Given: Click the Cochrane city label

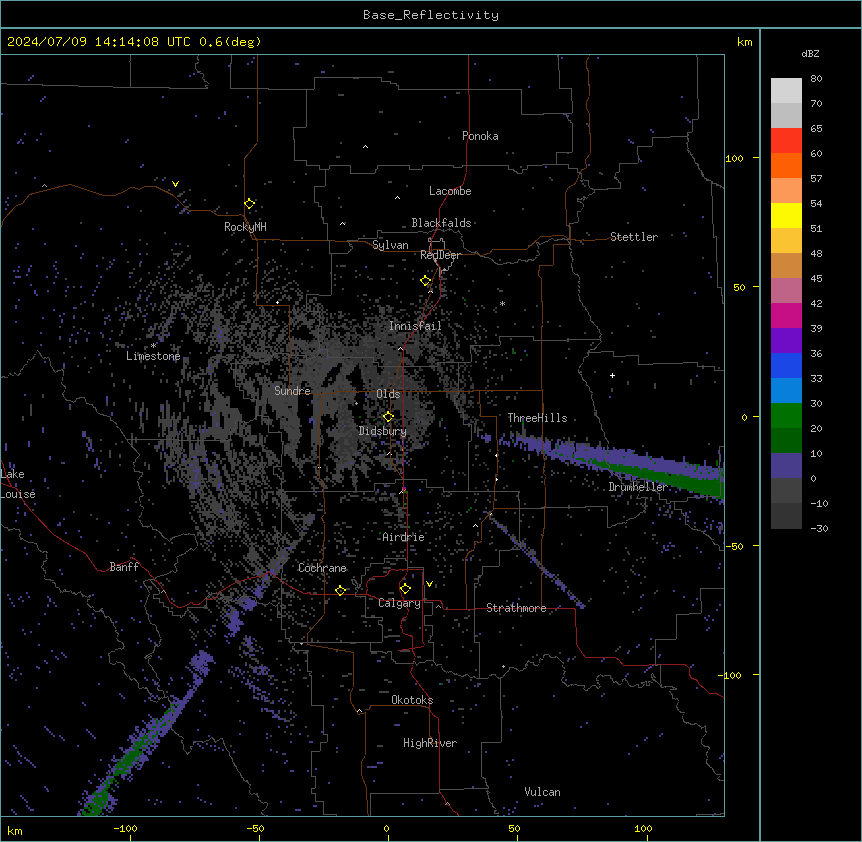Looking at the screenshot, I should tap(322, 568).
